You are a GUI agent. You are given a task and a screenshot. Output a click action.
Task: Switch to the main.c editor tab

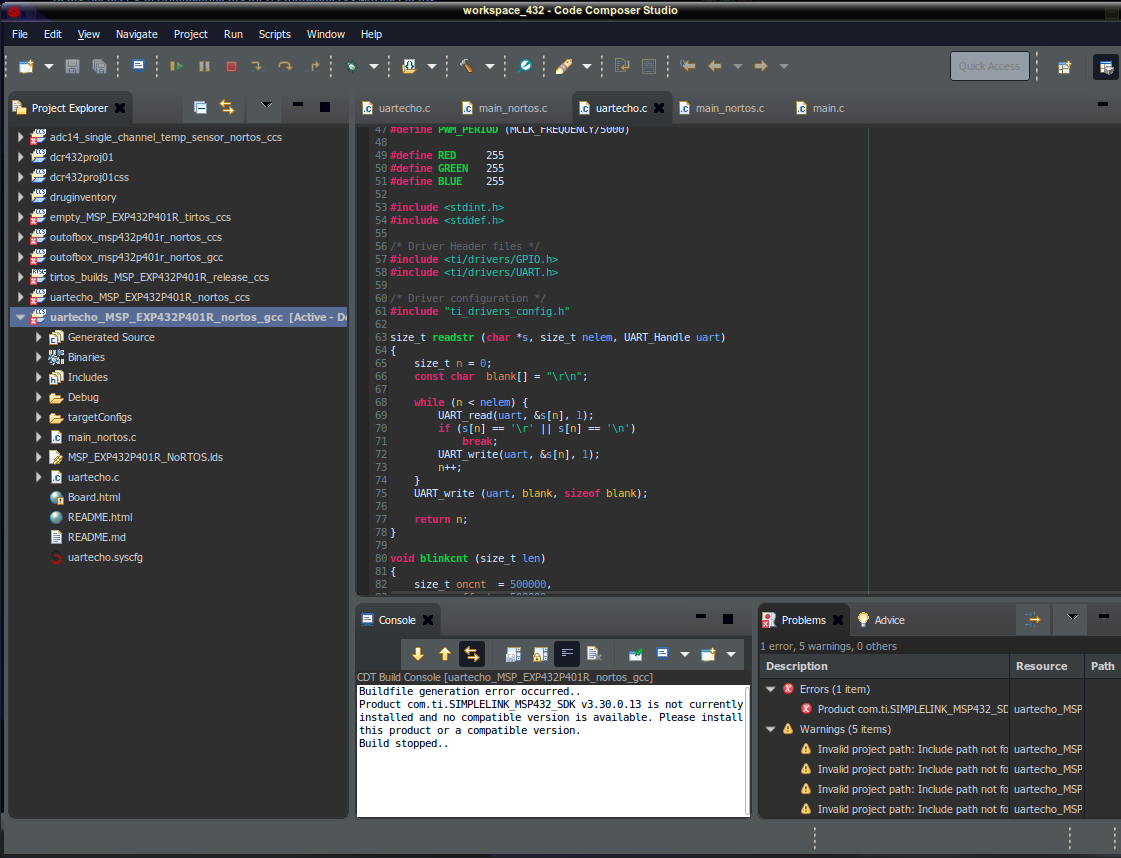(828, 108)
